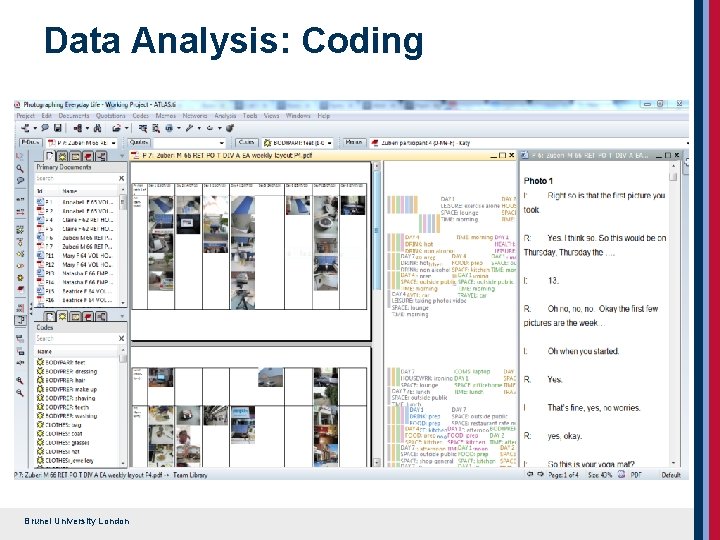
Task: Select code BODYPREP: dressing
Action: (x=67, y=371)
